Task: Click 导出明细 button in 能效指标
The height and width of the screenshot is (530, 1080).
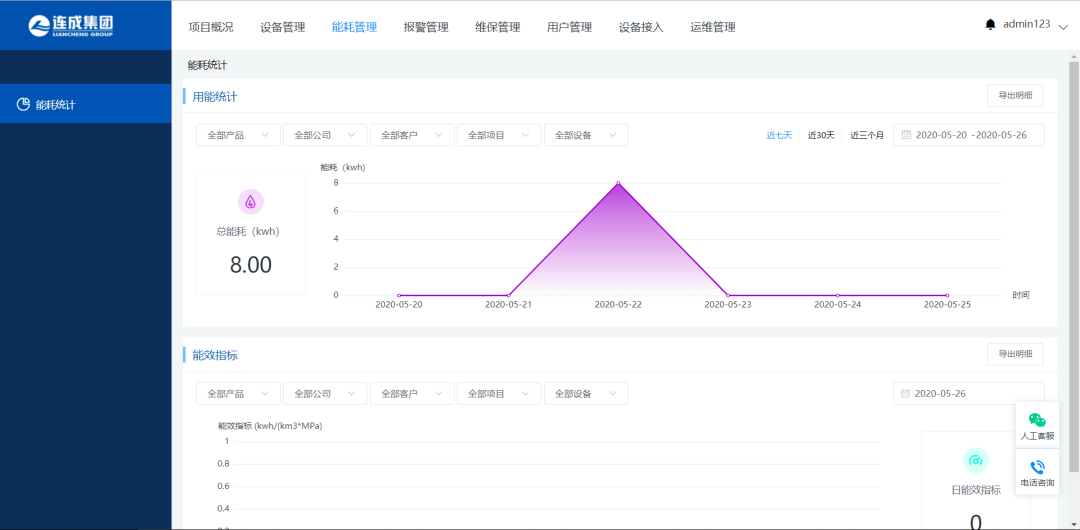Action: pos(1015,354)
